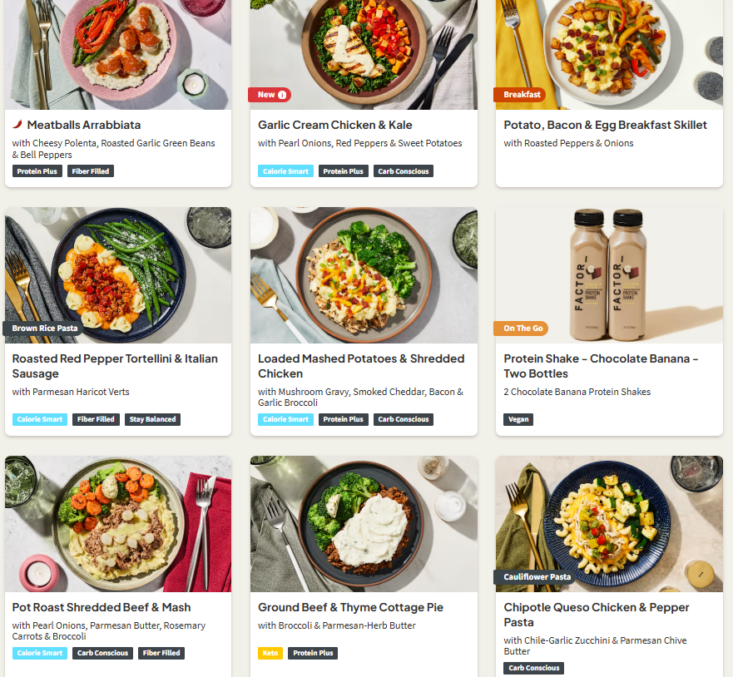Image resolution: width=733 pixels, height=677 pixels.
Task: Open Chipotle Queso Chicken & Pepper Pasta
Action: point(596,615)
